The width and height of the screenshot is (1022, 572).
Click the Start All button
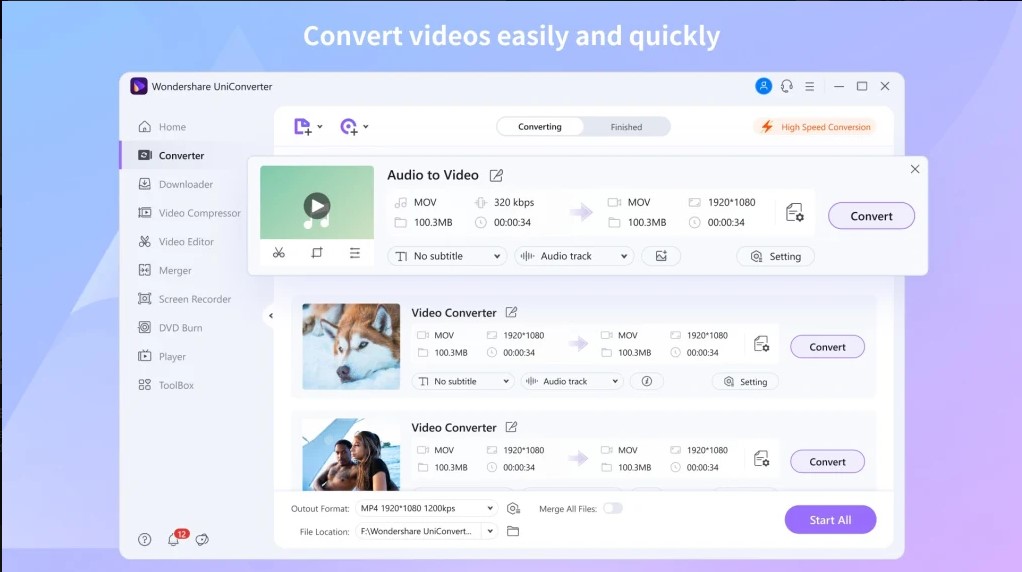(x=830, y=519)
